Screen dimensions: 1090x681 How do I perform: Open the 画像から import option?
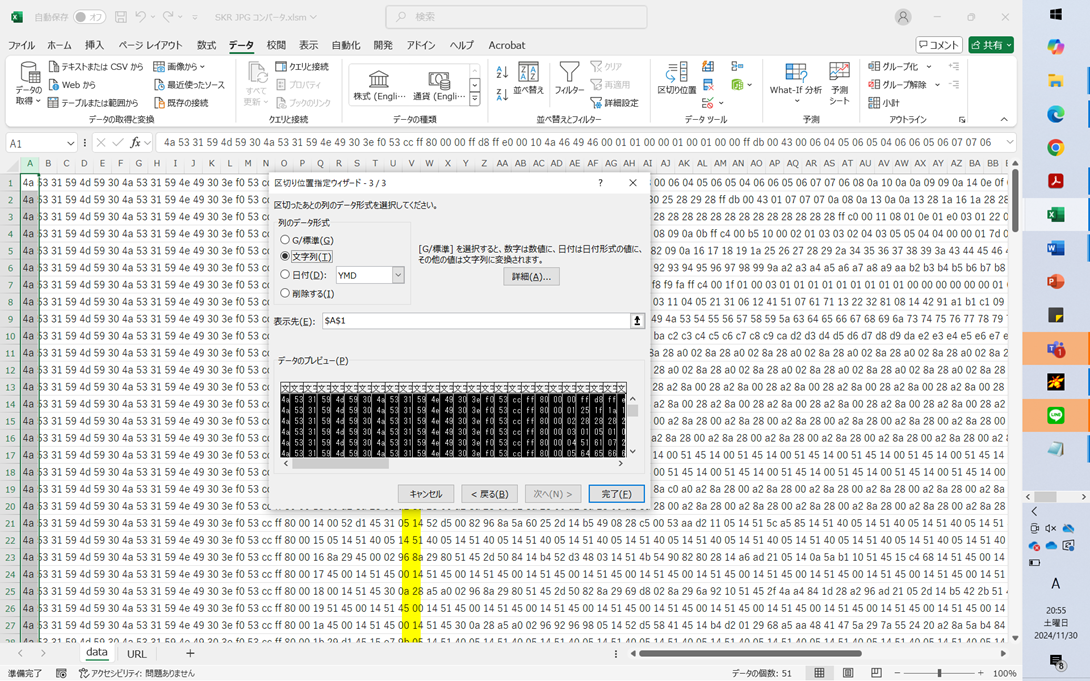coord(179,67)
